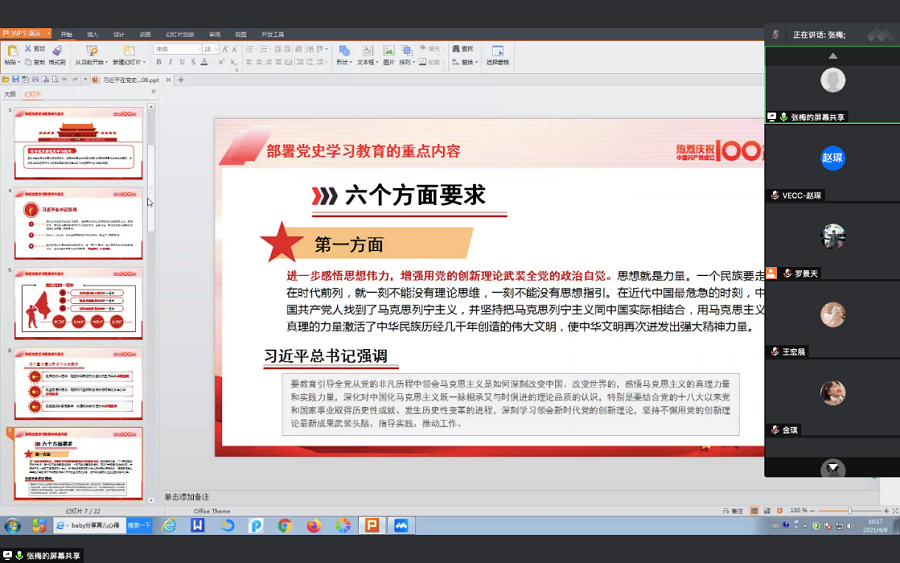
Task: Toggle Bold formatting button
Action: [x=159, y=62]
